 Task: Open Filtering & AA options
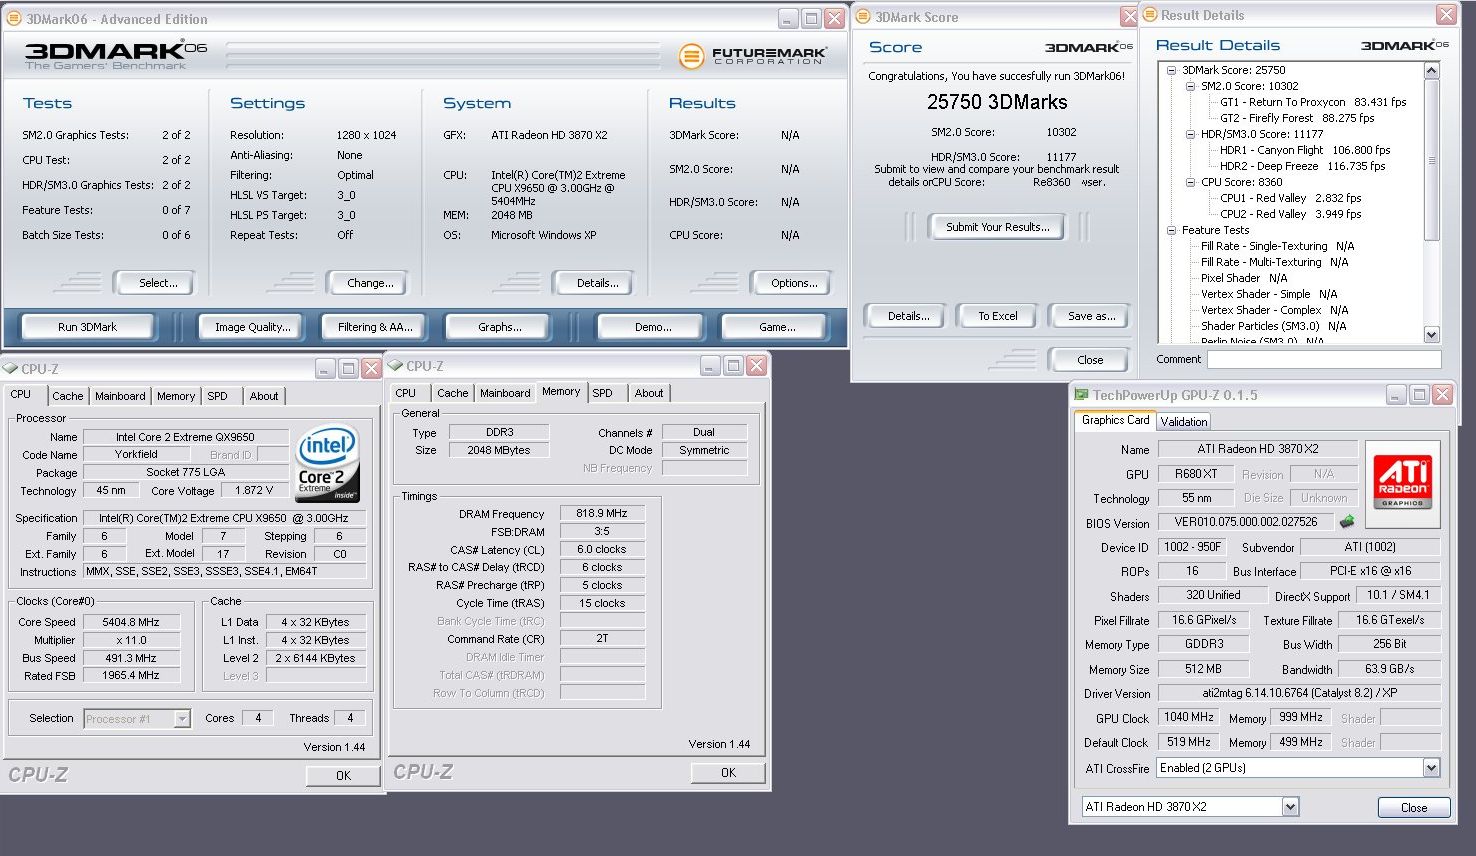coord(375,327)
